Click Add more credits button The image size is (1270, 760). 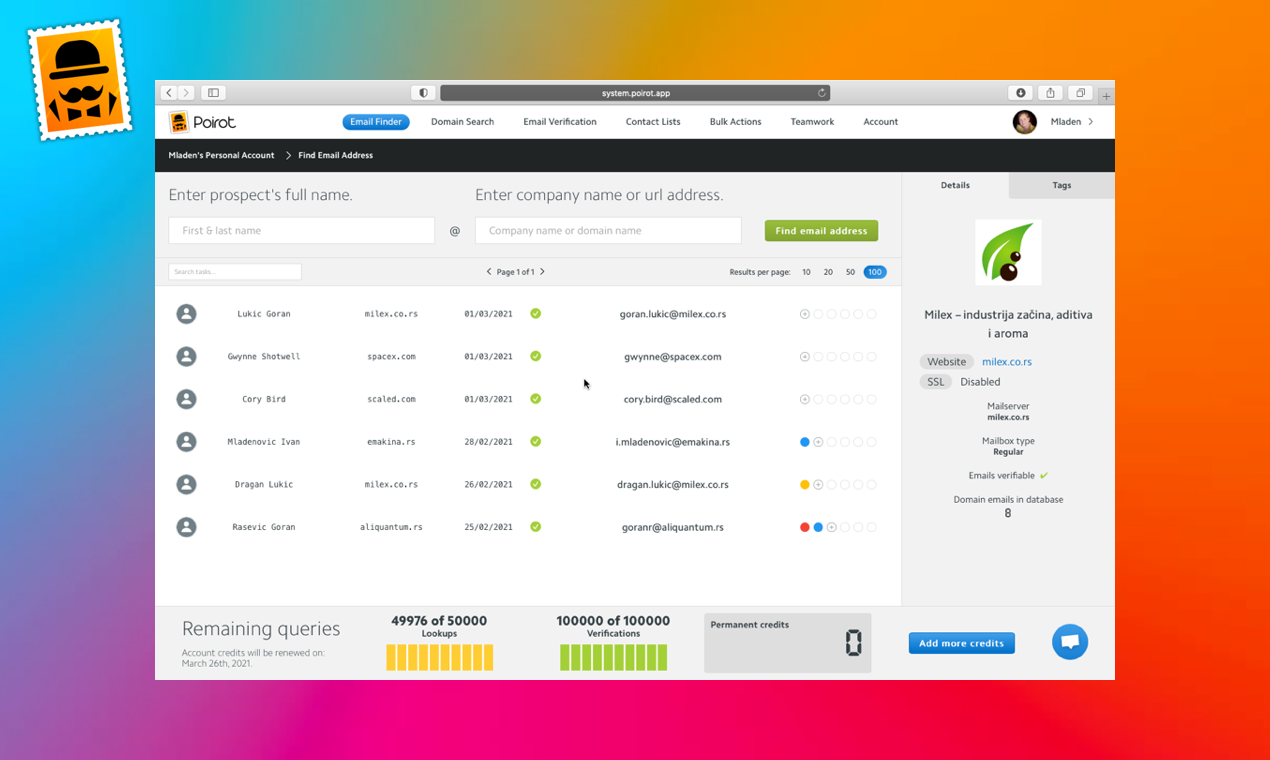(x=961, y=643)
